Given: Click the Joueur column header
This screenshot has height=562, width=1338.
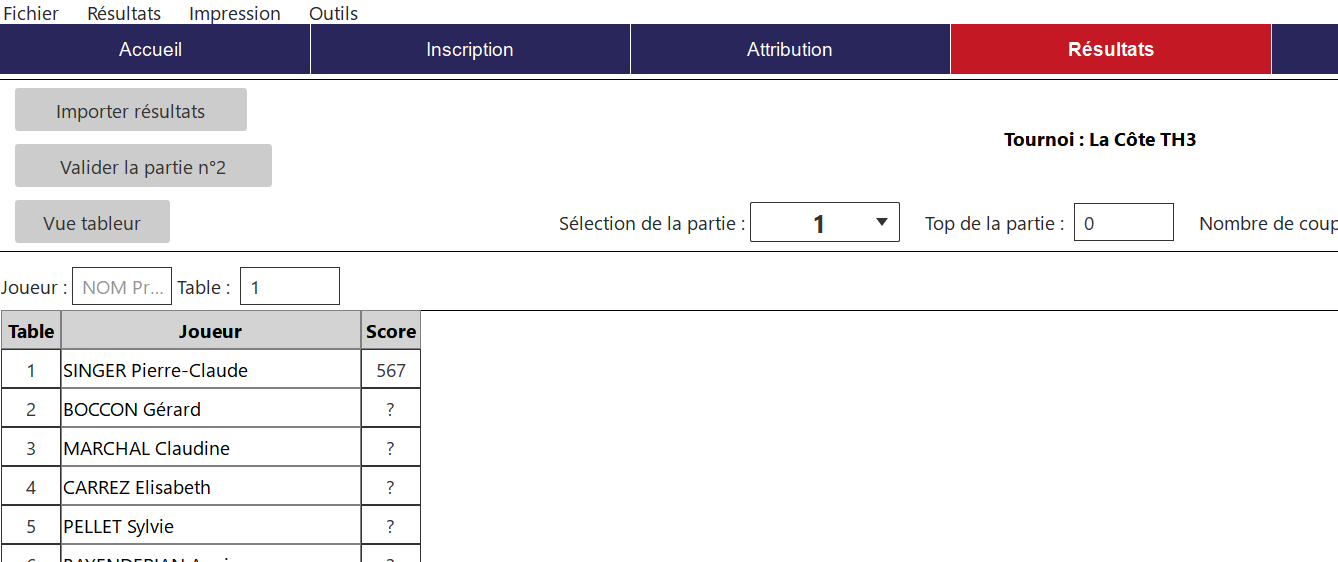Looking at the screenshot, I should tap(210, 331).
